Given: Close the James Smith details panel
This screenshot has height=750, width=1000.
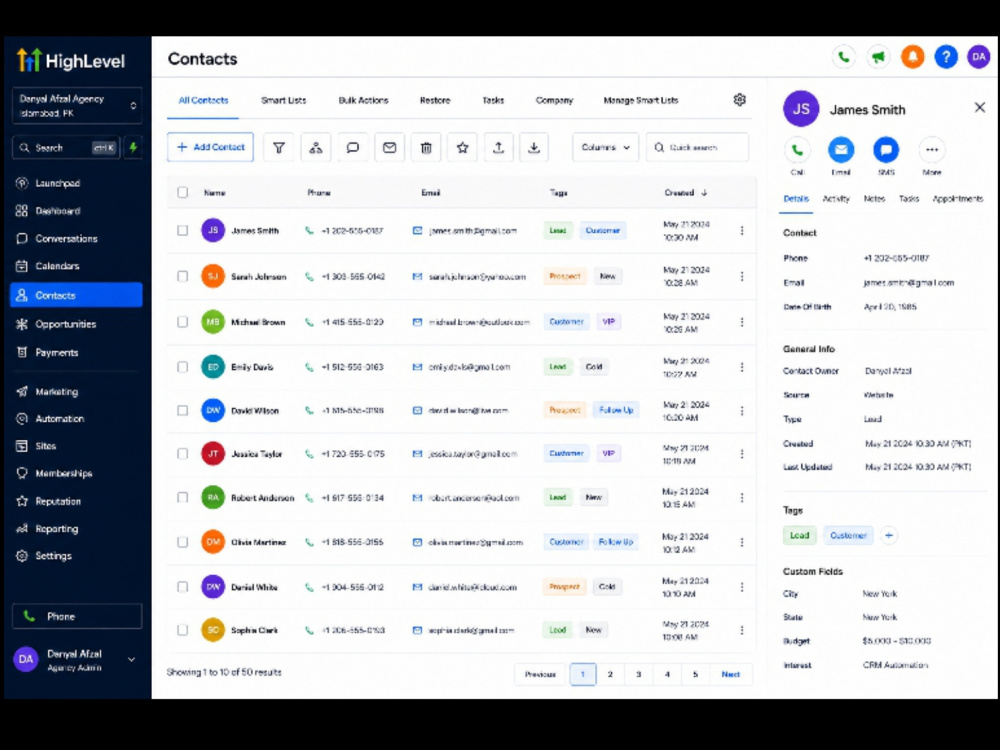Looking at the screenshot, I should click(980, 107).
